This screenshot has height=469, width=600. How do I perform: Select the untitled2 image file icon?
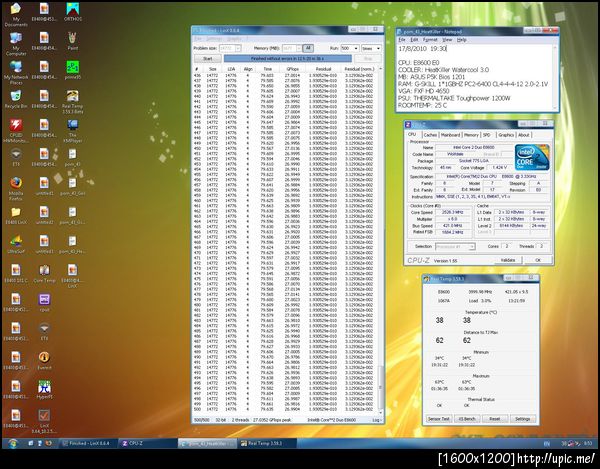44,215
